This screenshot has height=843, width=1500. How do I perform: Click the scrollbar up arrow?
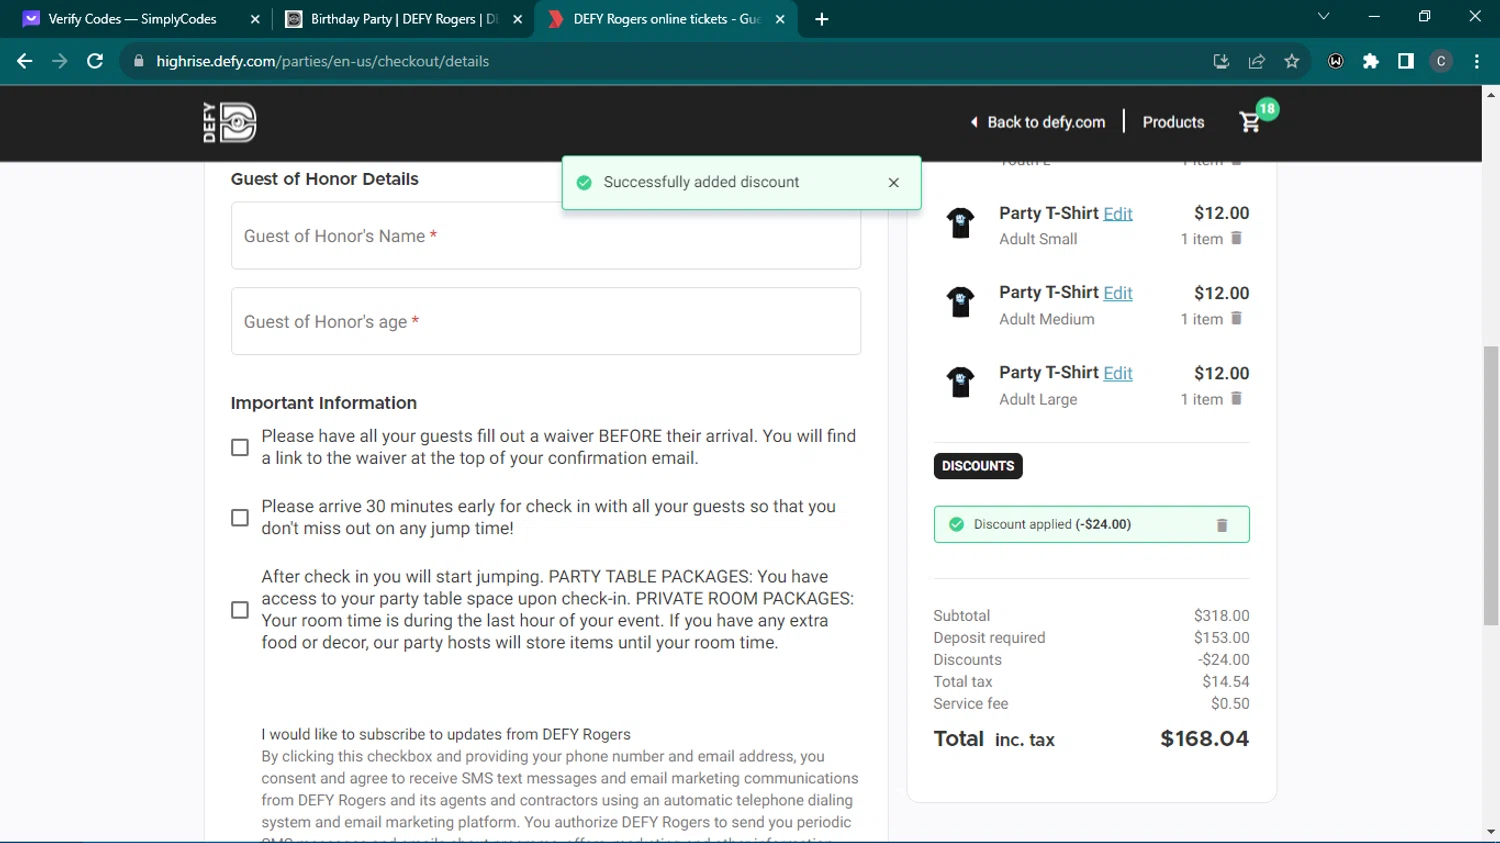[x=1491, y=95]
